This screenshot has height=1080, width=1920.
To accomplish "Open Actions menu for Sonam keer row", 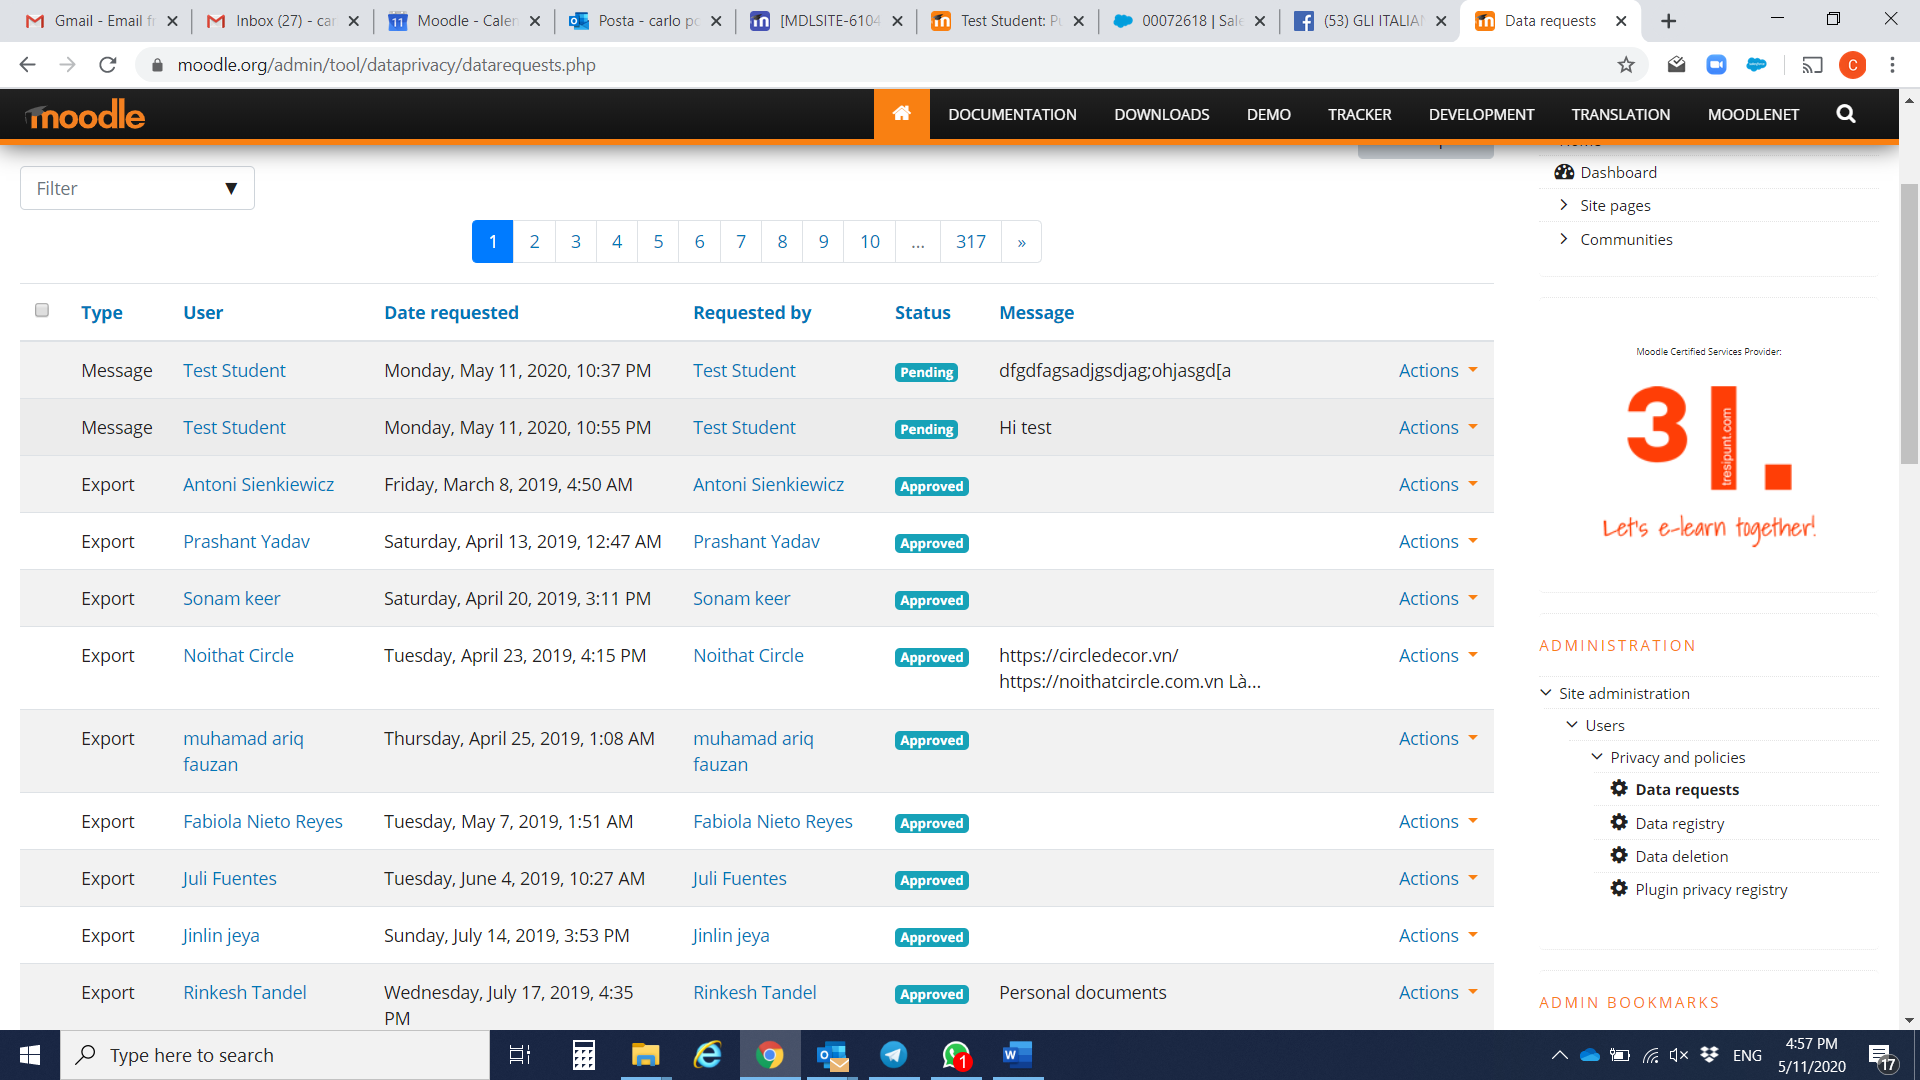I will (x=1438, y=598).
